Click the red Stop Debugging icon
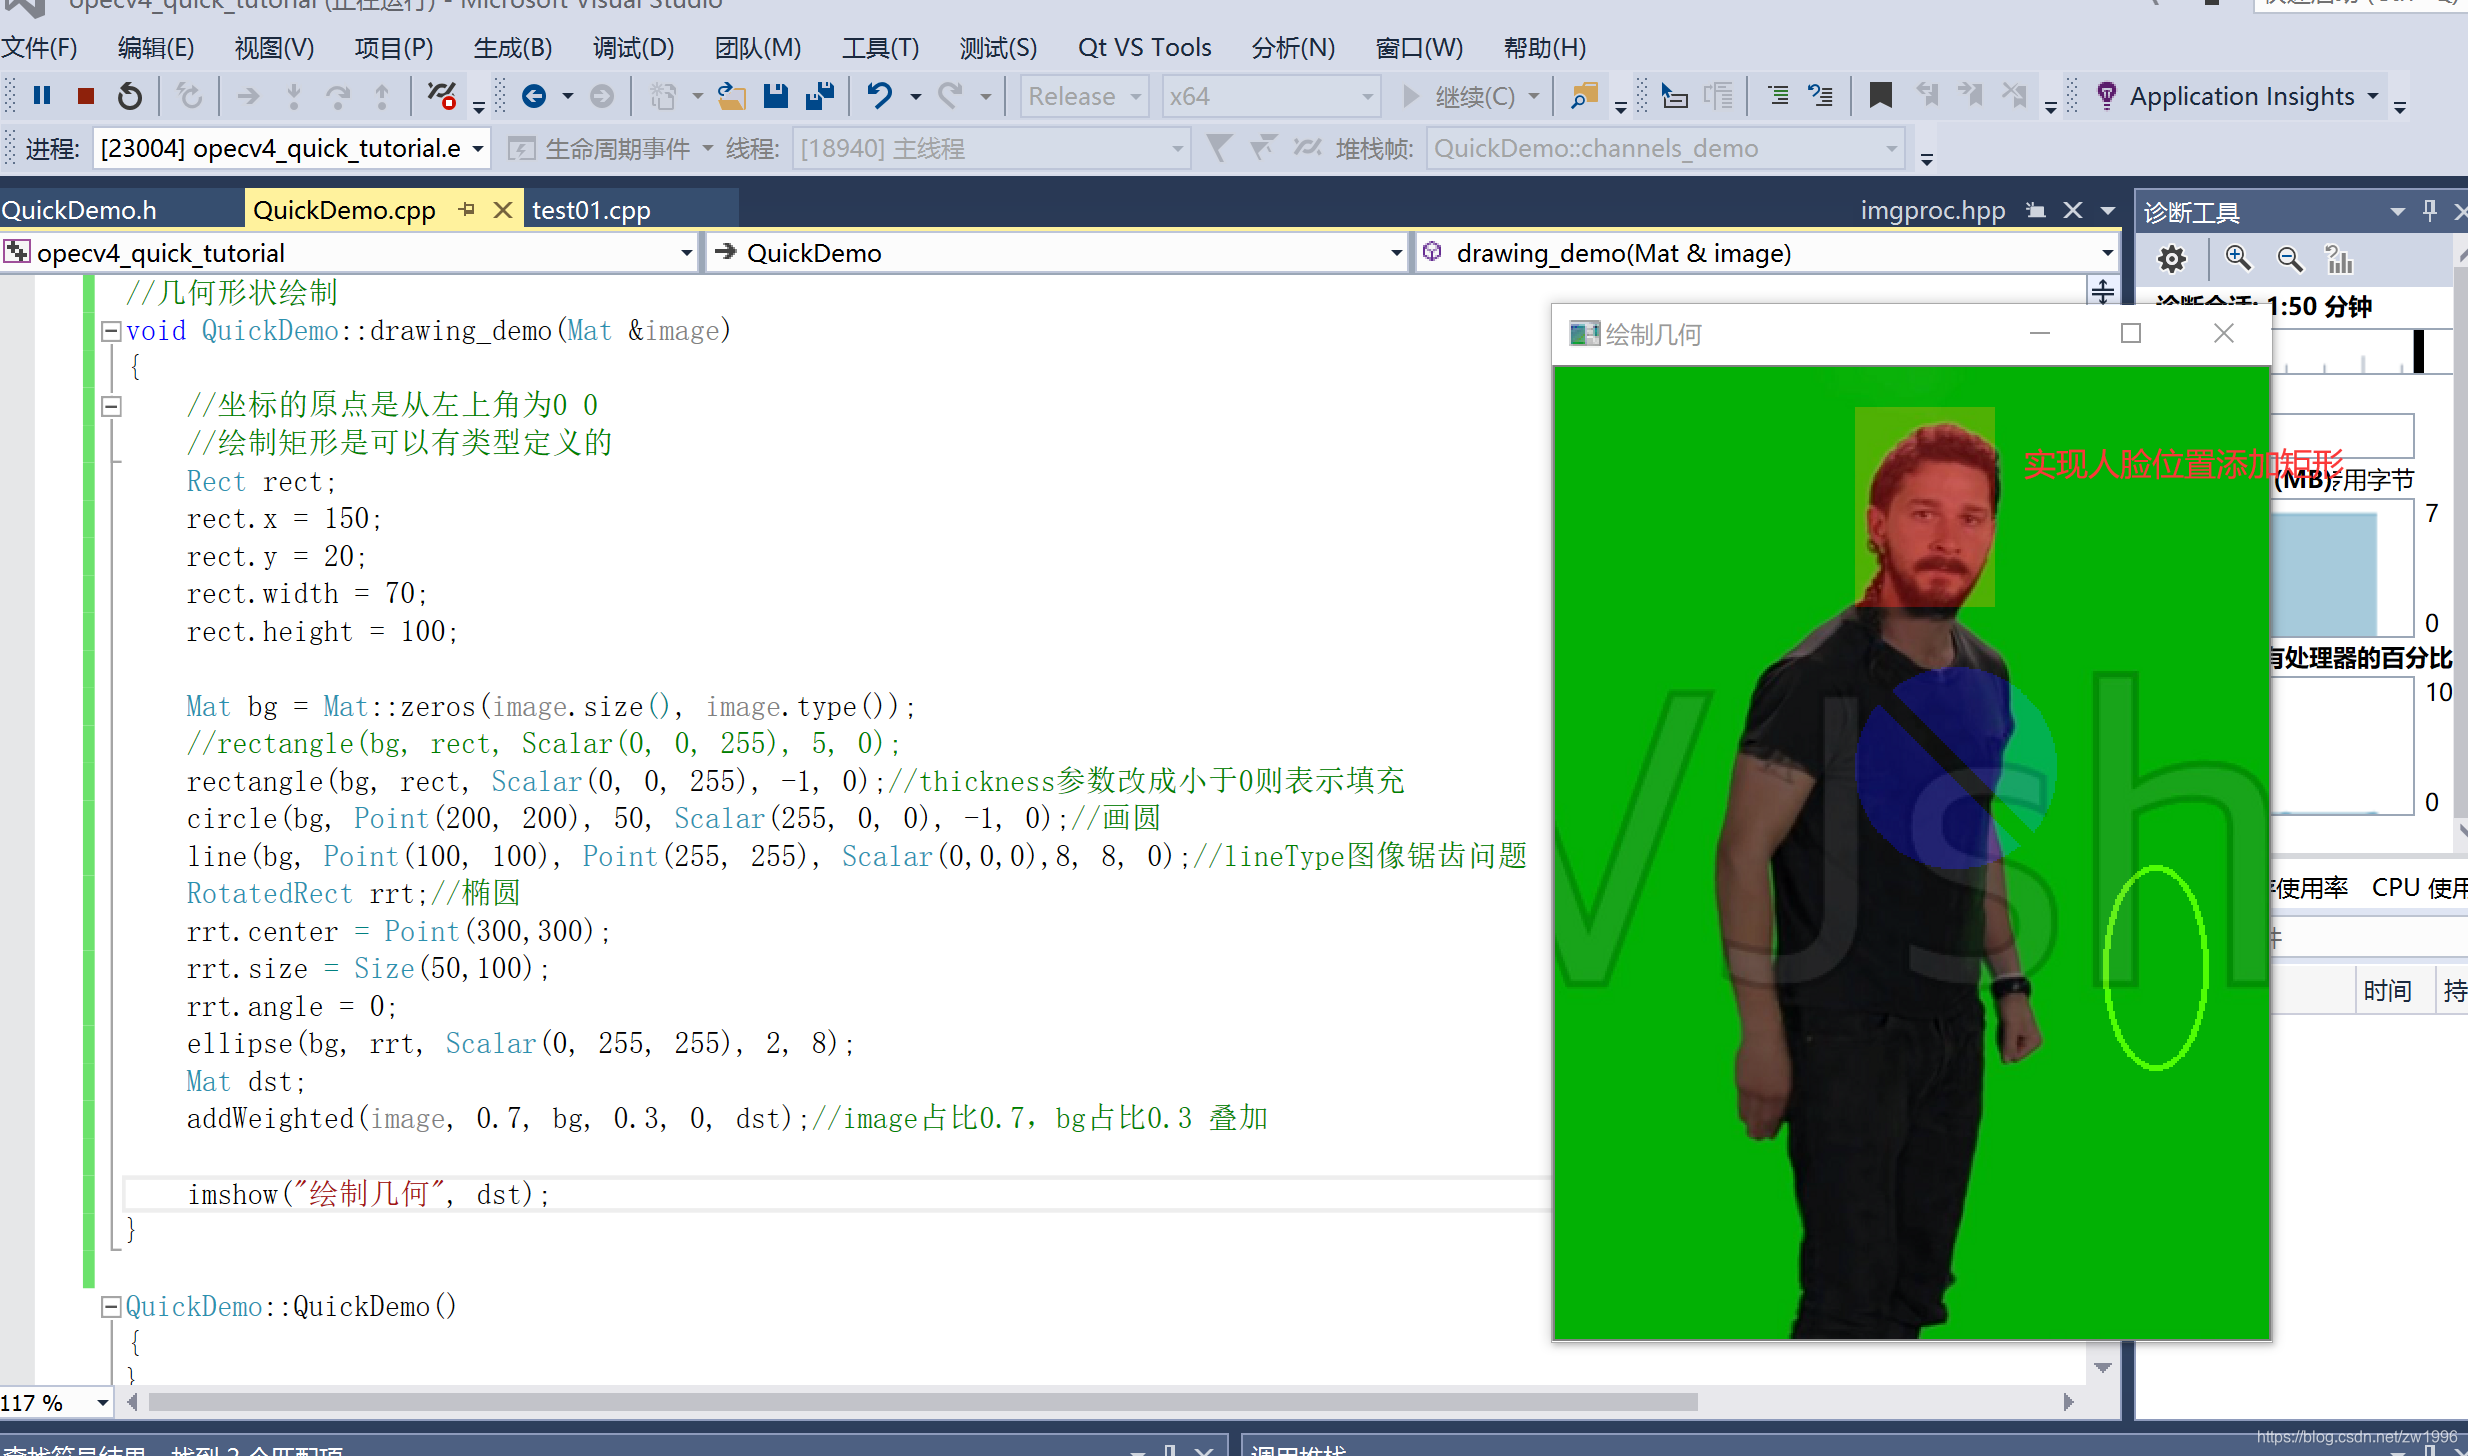 click(86, 96)
